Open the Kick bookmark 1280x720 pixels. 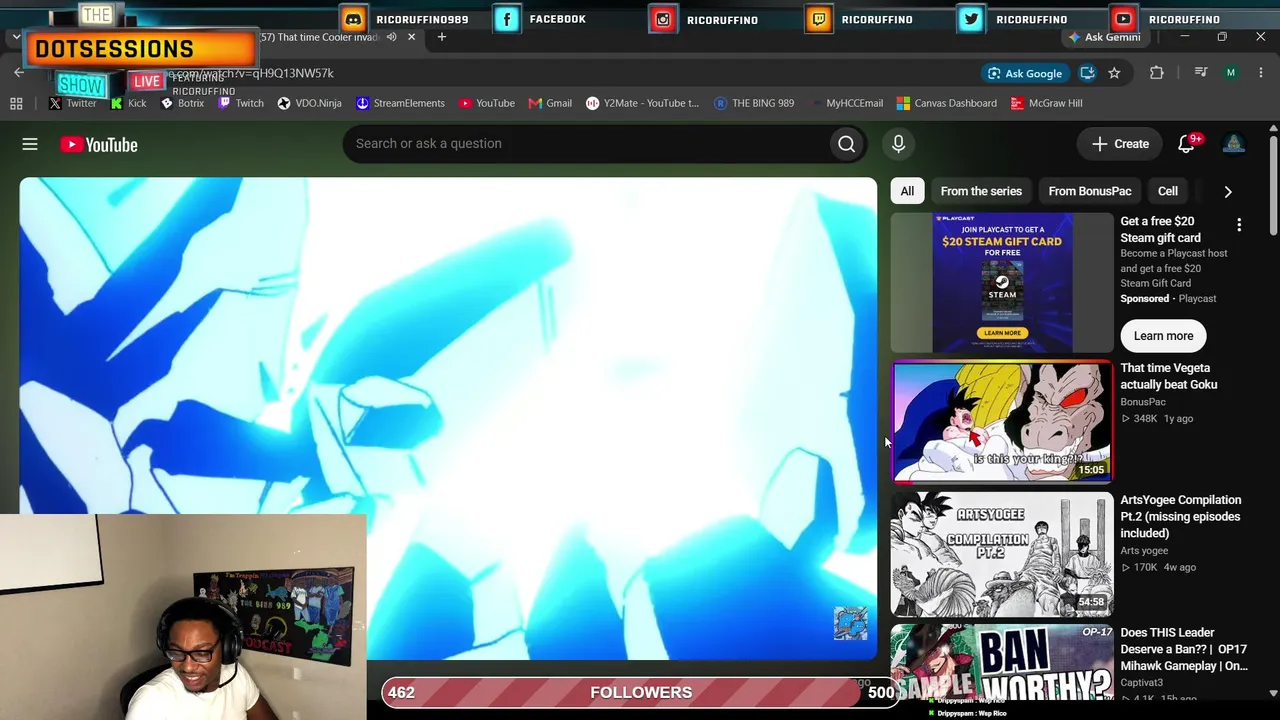pos(128,103)
